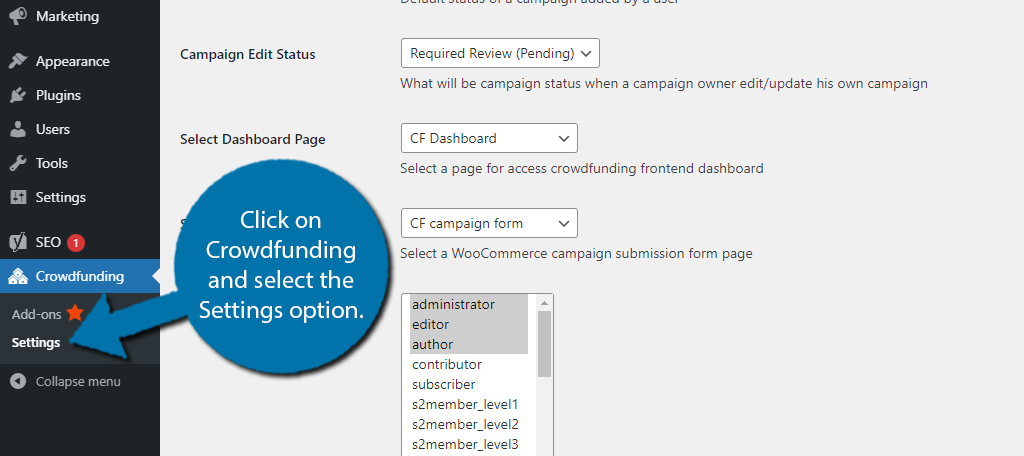
Task: Click the Campaign Edit Status label
Action: (248, 54)
